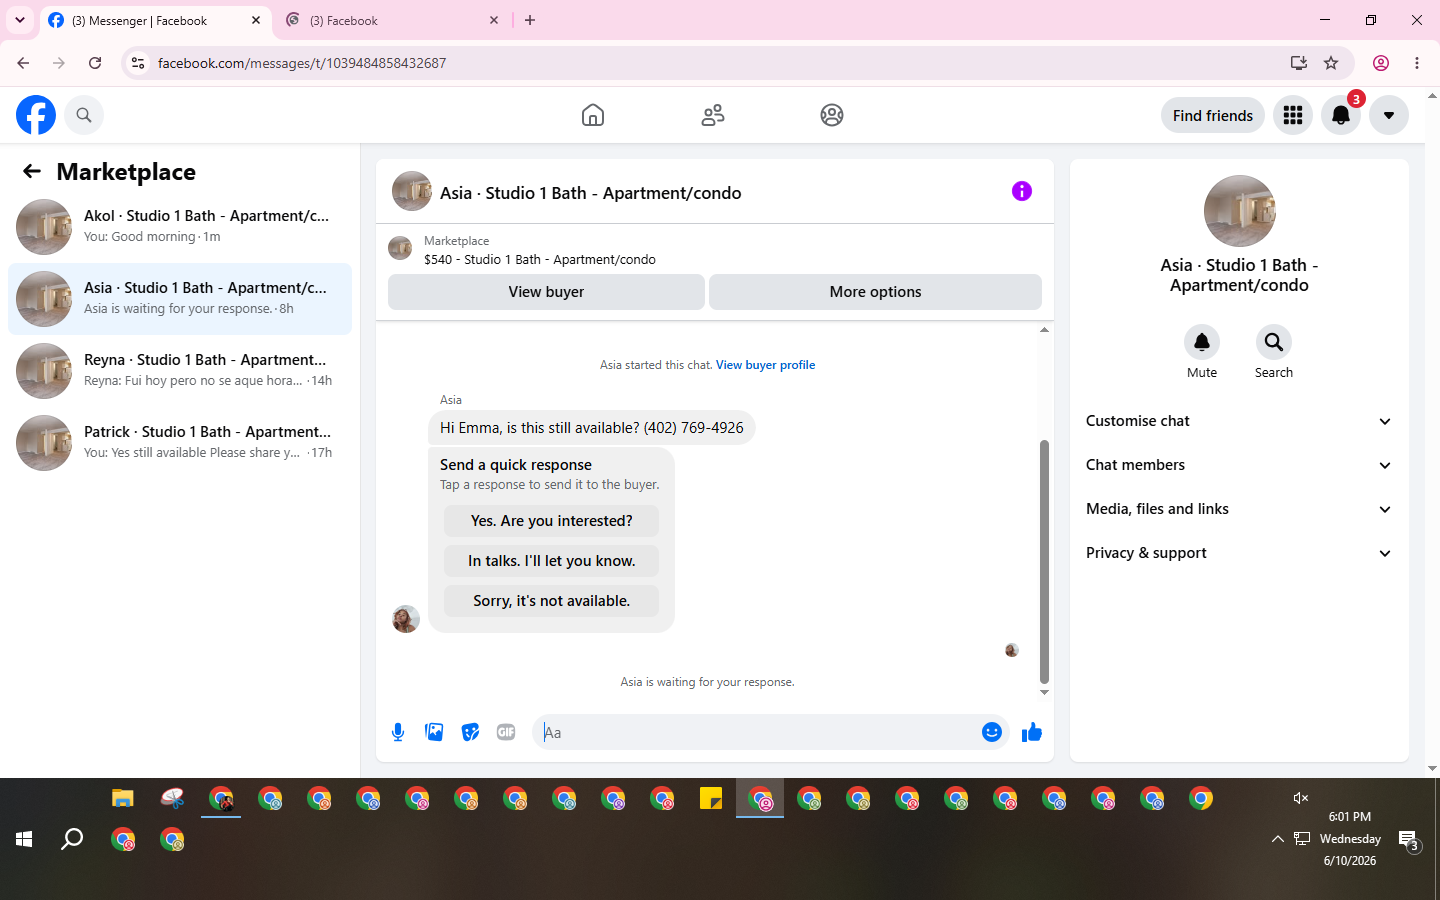The image size is (1440, 900).
Task: Expand the Privacy & support section
Action: coord(1239,553)
